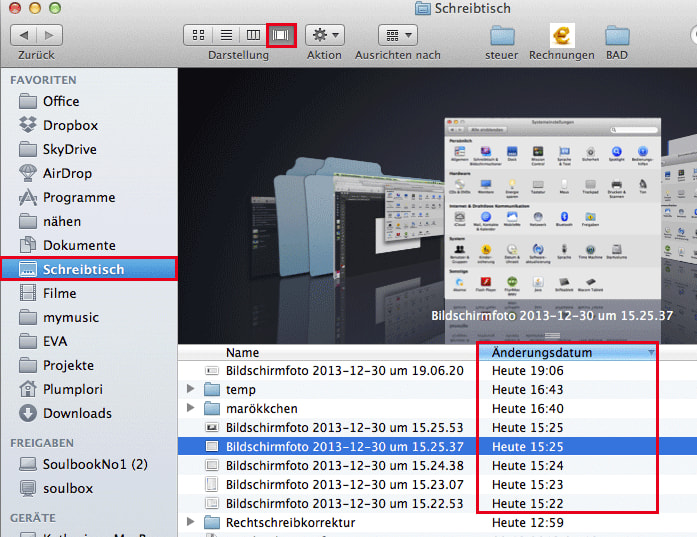Viewport: 697px width, 537px height.
Task: Open Filme in the sidebar
Action: (x=89, y=293)
